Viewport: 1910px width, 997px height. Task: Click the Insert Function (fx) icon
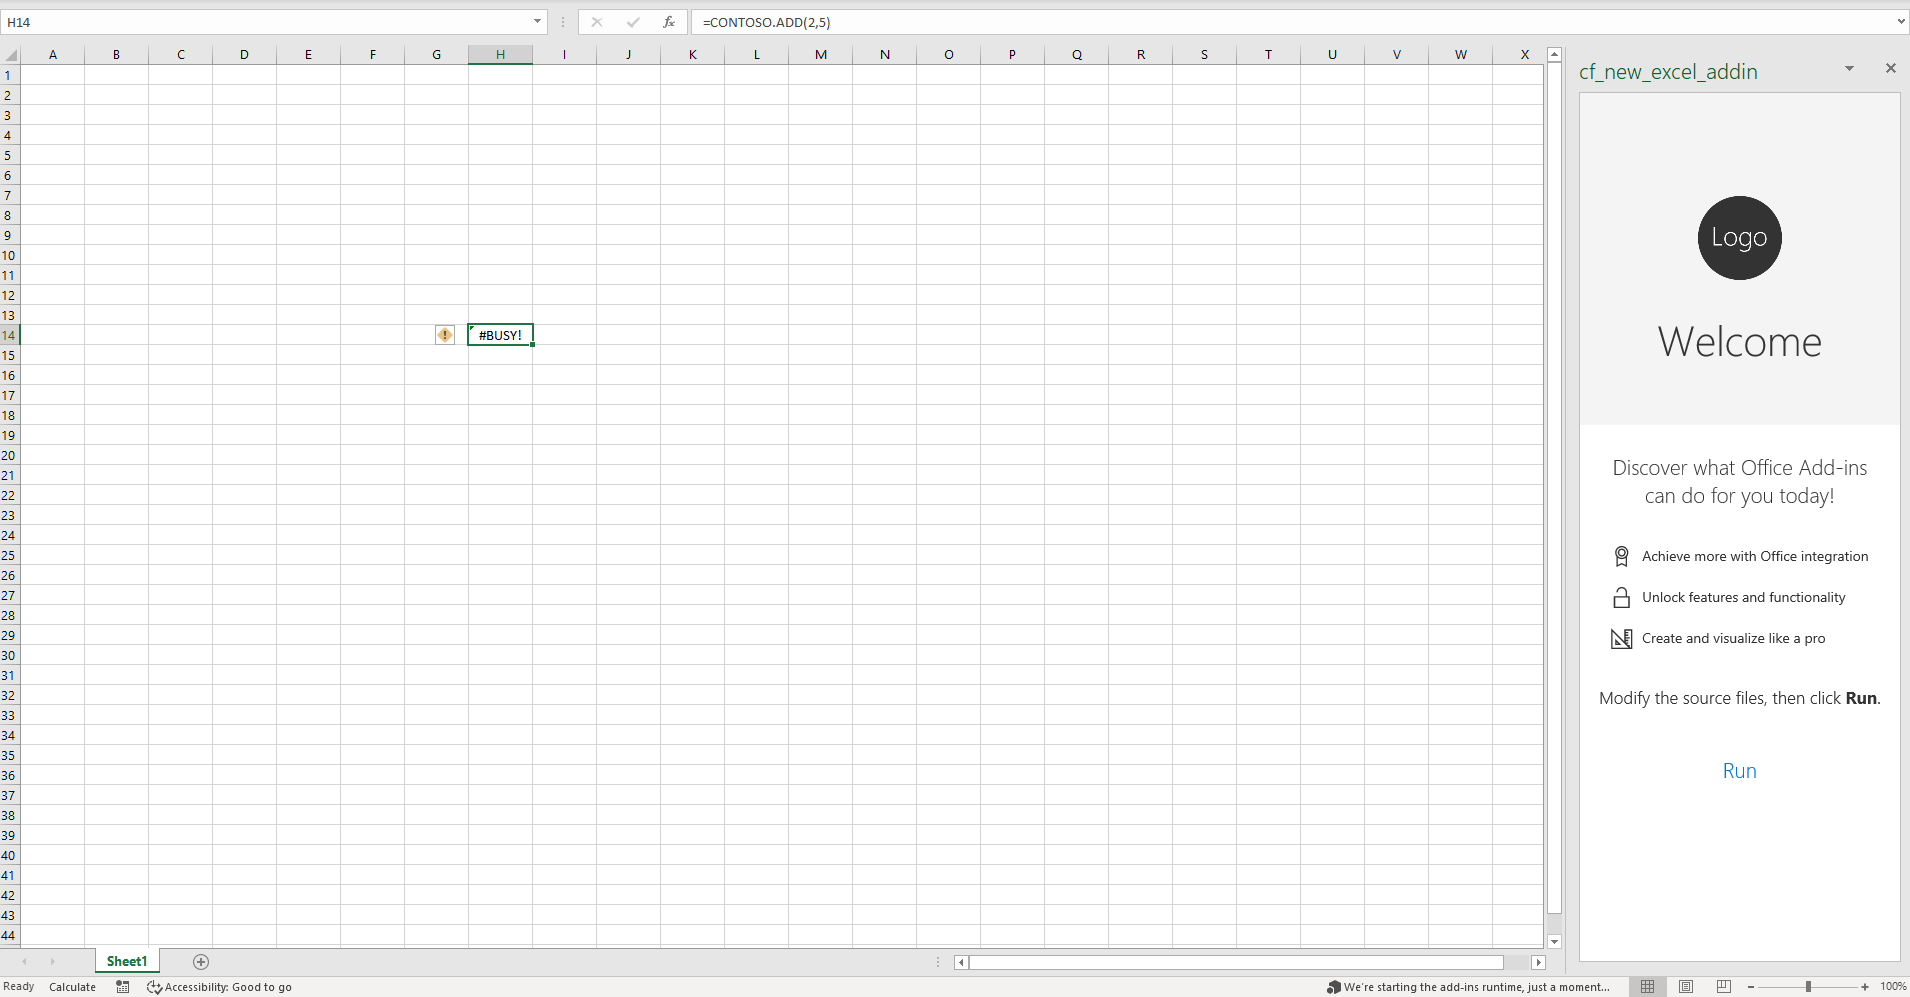[x=668, y=21]
